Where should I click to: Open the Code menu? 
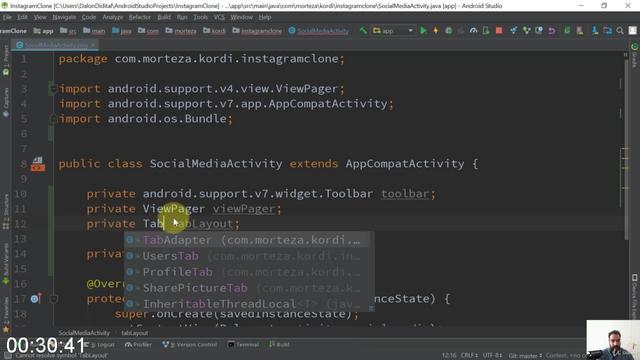point(89,17)
